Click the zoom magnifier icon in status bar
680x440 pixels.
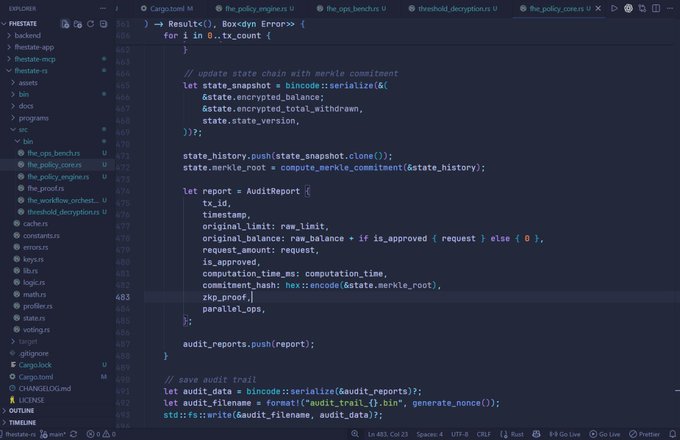355,434
